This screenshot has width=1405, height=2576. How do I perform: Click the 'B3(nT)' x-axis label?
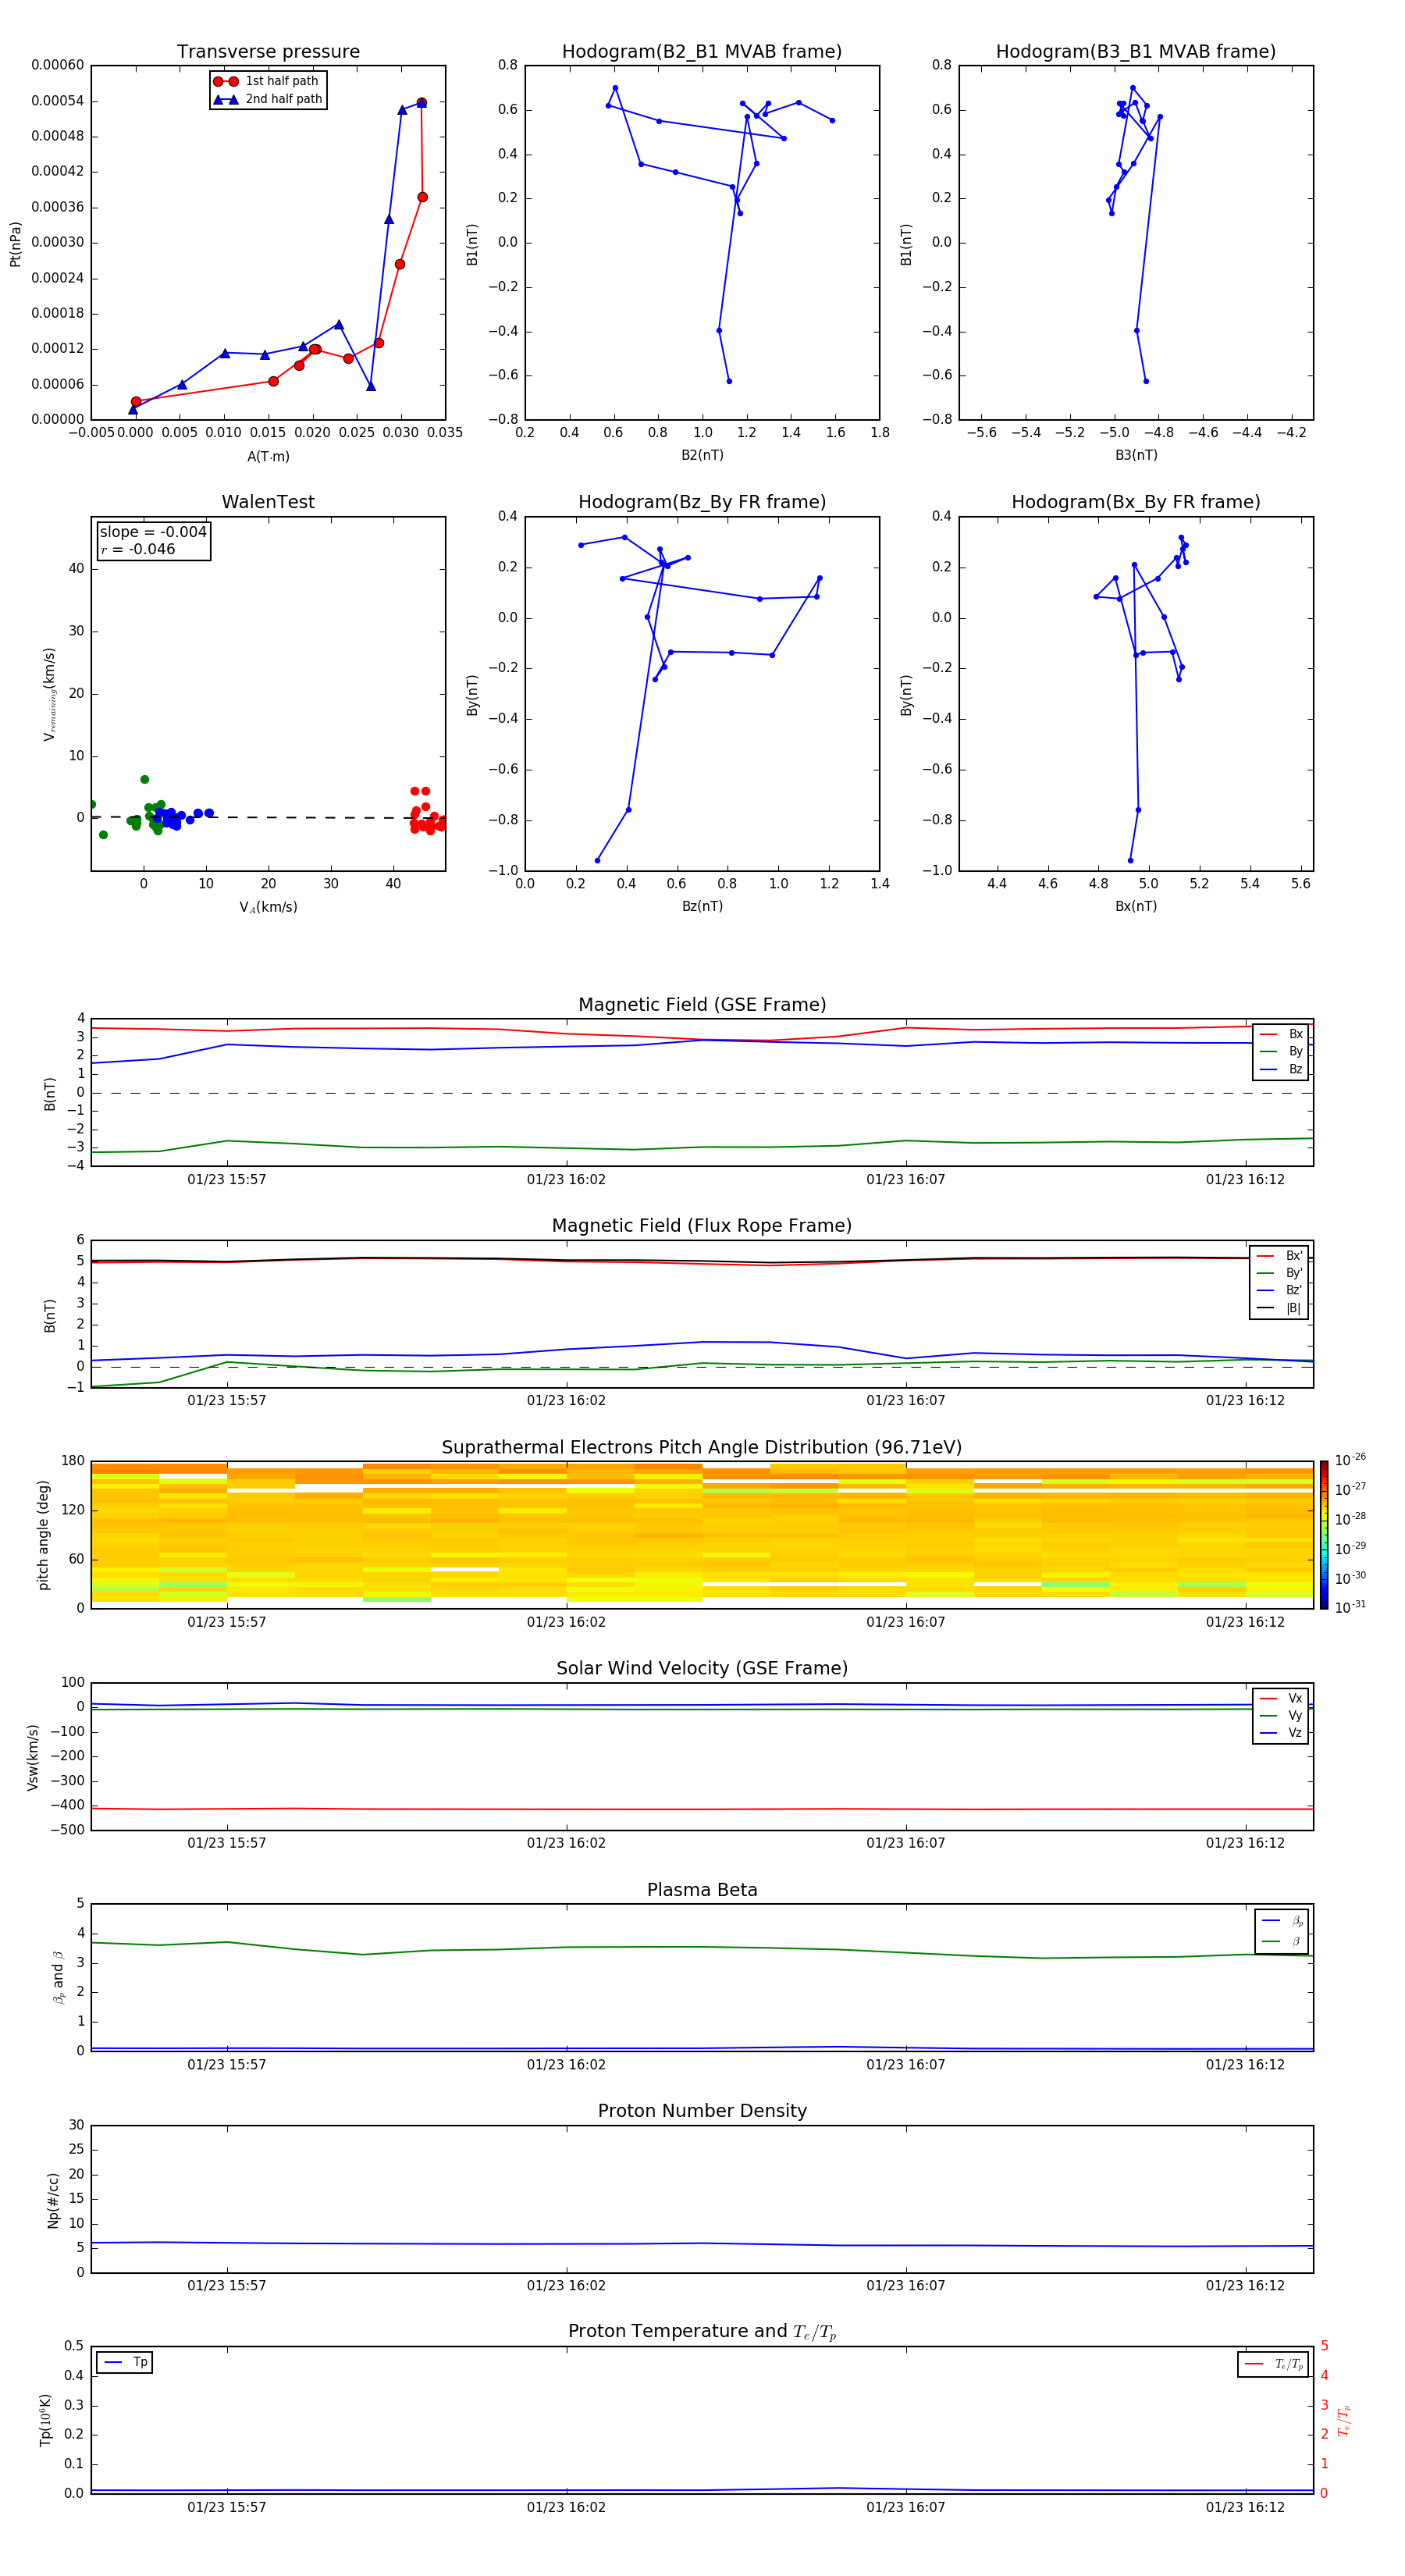tap(1136, 455)
